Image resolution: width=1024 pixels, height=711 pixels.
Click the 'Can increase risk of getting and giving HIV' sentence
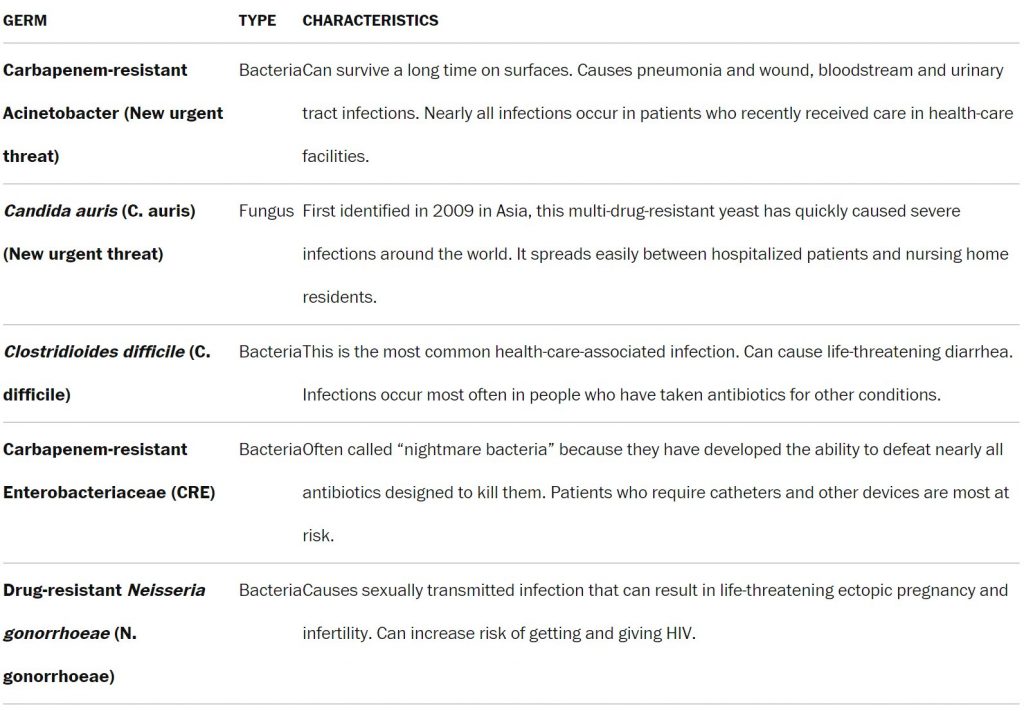(535, 633)
